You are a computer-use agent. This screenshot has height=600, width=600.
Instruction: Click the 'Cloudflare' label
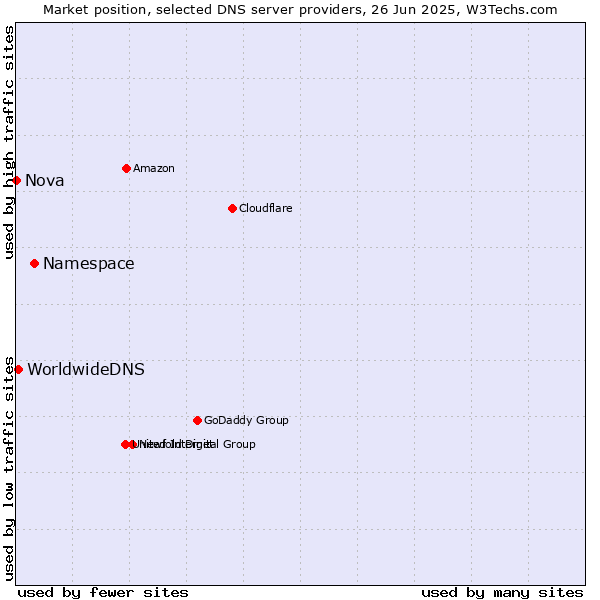[x=266, y=208]
